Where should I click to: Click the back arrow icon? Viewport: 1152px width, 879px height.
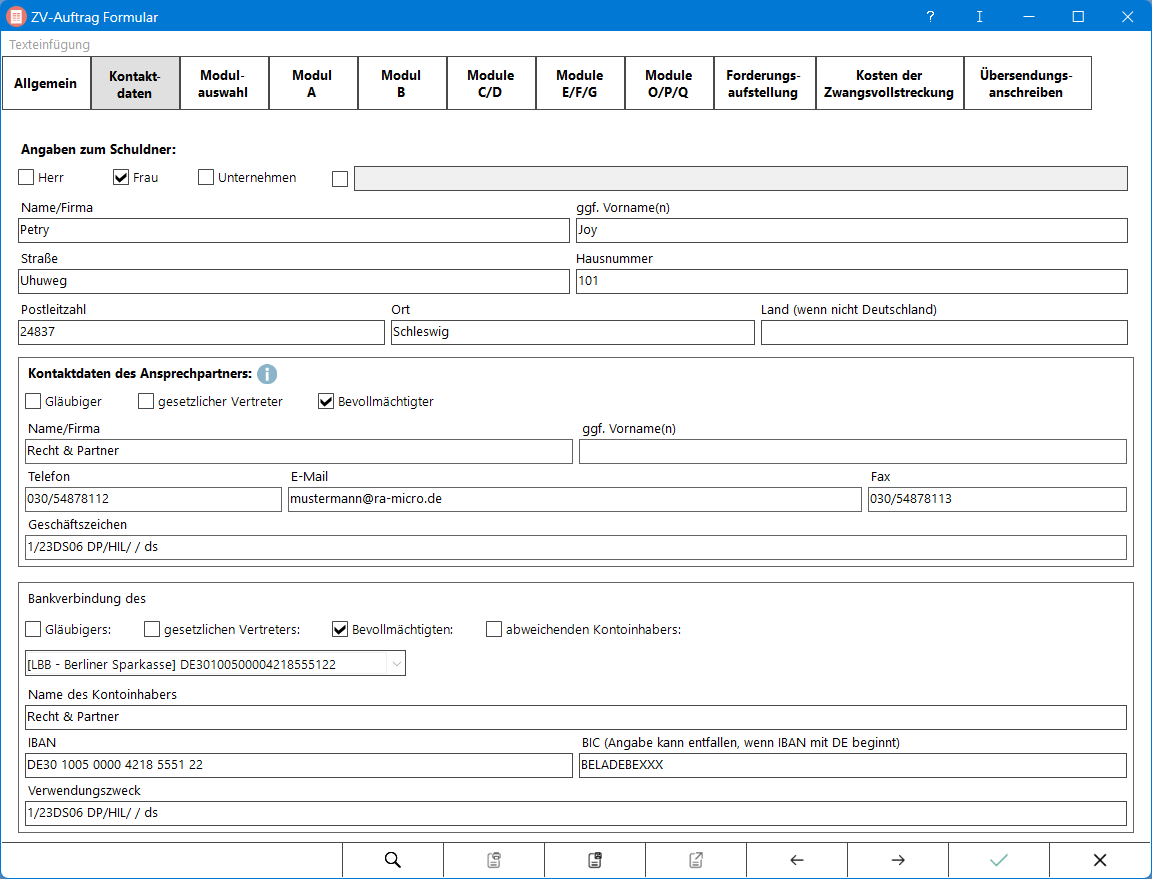coord(797,860)
